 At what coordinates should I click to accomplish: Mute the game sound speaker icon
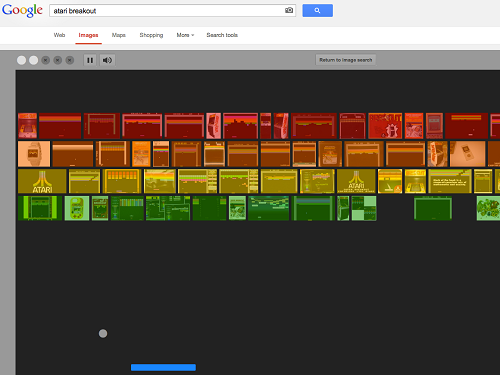[x=107, y=60]
